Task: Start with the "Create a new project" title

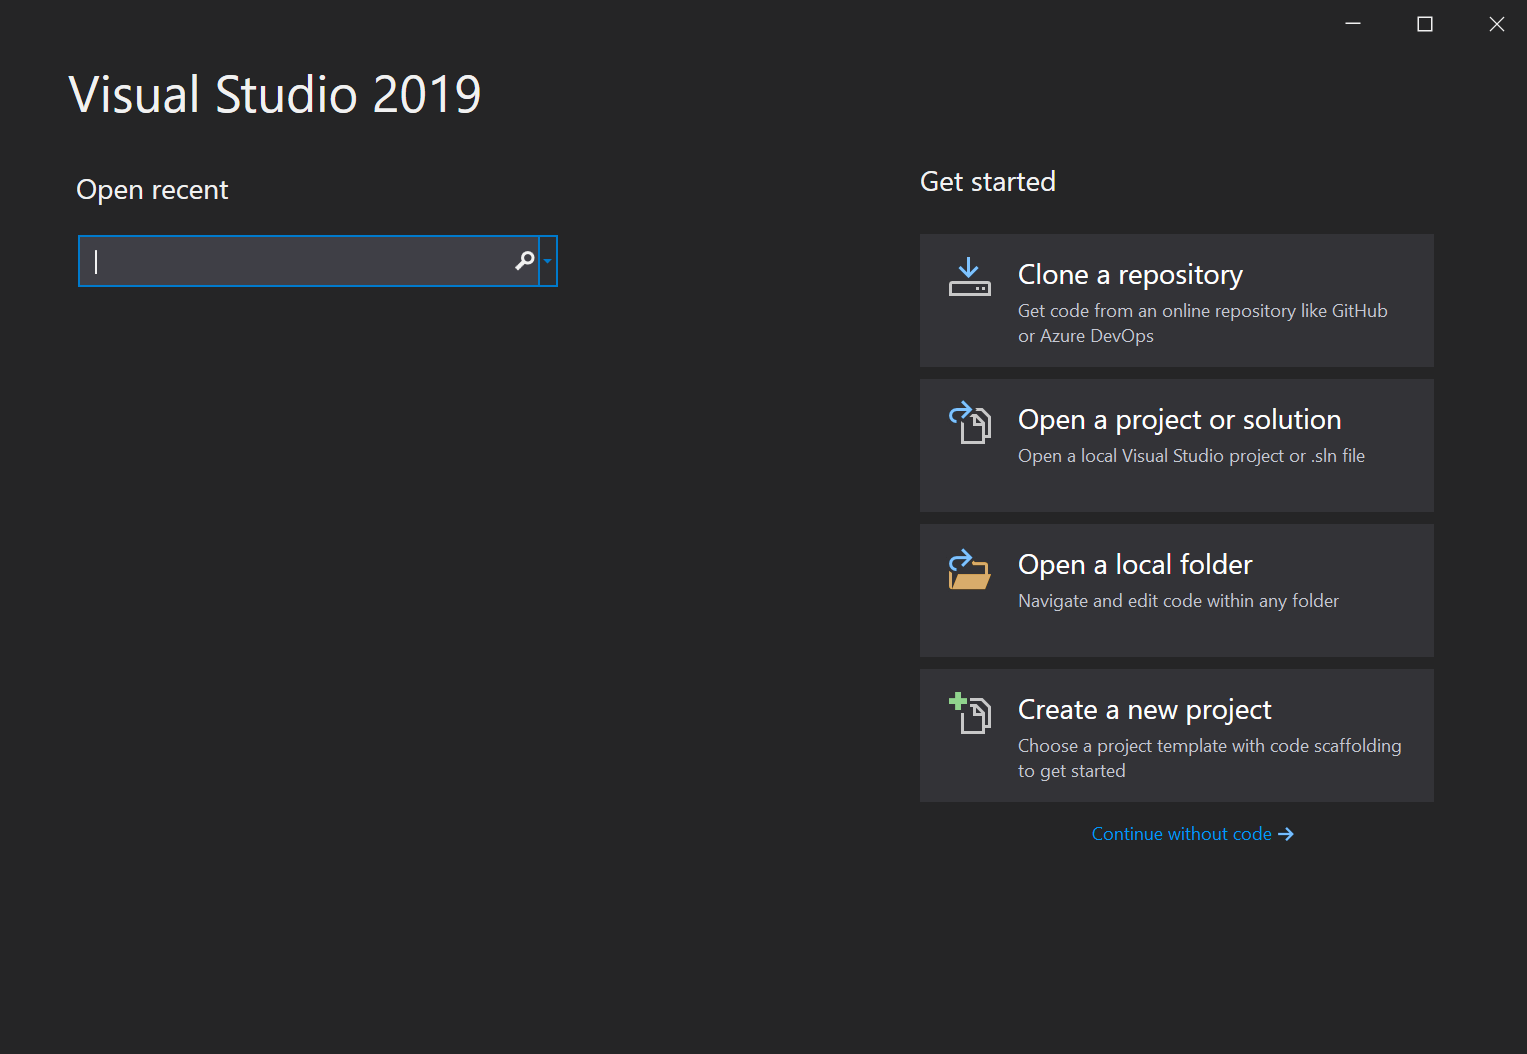Action: (1144, 710)
